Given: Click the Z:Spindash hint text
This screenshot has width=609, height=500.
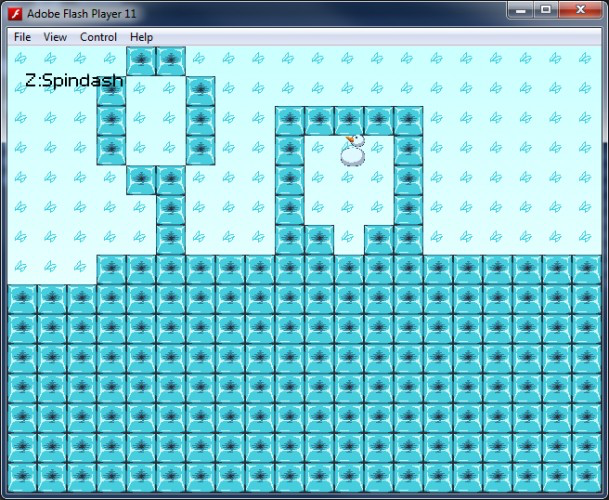Looking at the screenshot, I should [x=74, y=80].
